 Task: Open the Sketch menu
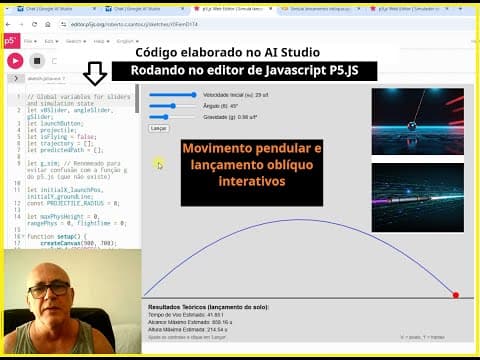[76, 41]
